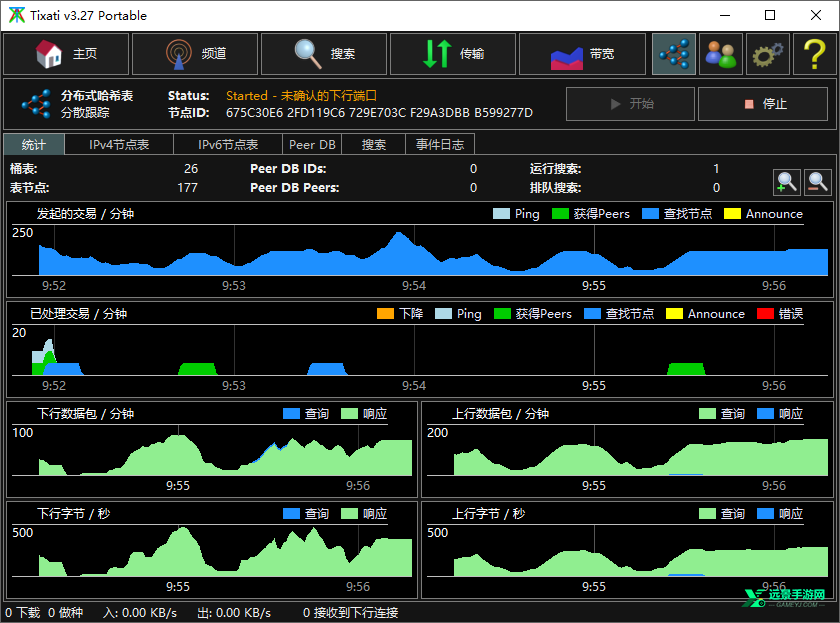The width and height of the screenshot is (840, 623).
Task: Switch to the IPv6节点表 tab
Action: pyautogui.click(x=228, y=145)
